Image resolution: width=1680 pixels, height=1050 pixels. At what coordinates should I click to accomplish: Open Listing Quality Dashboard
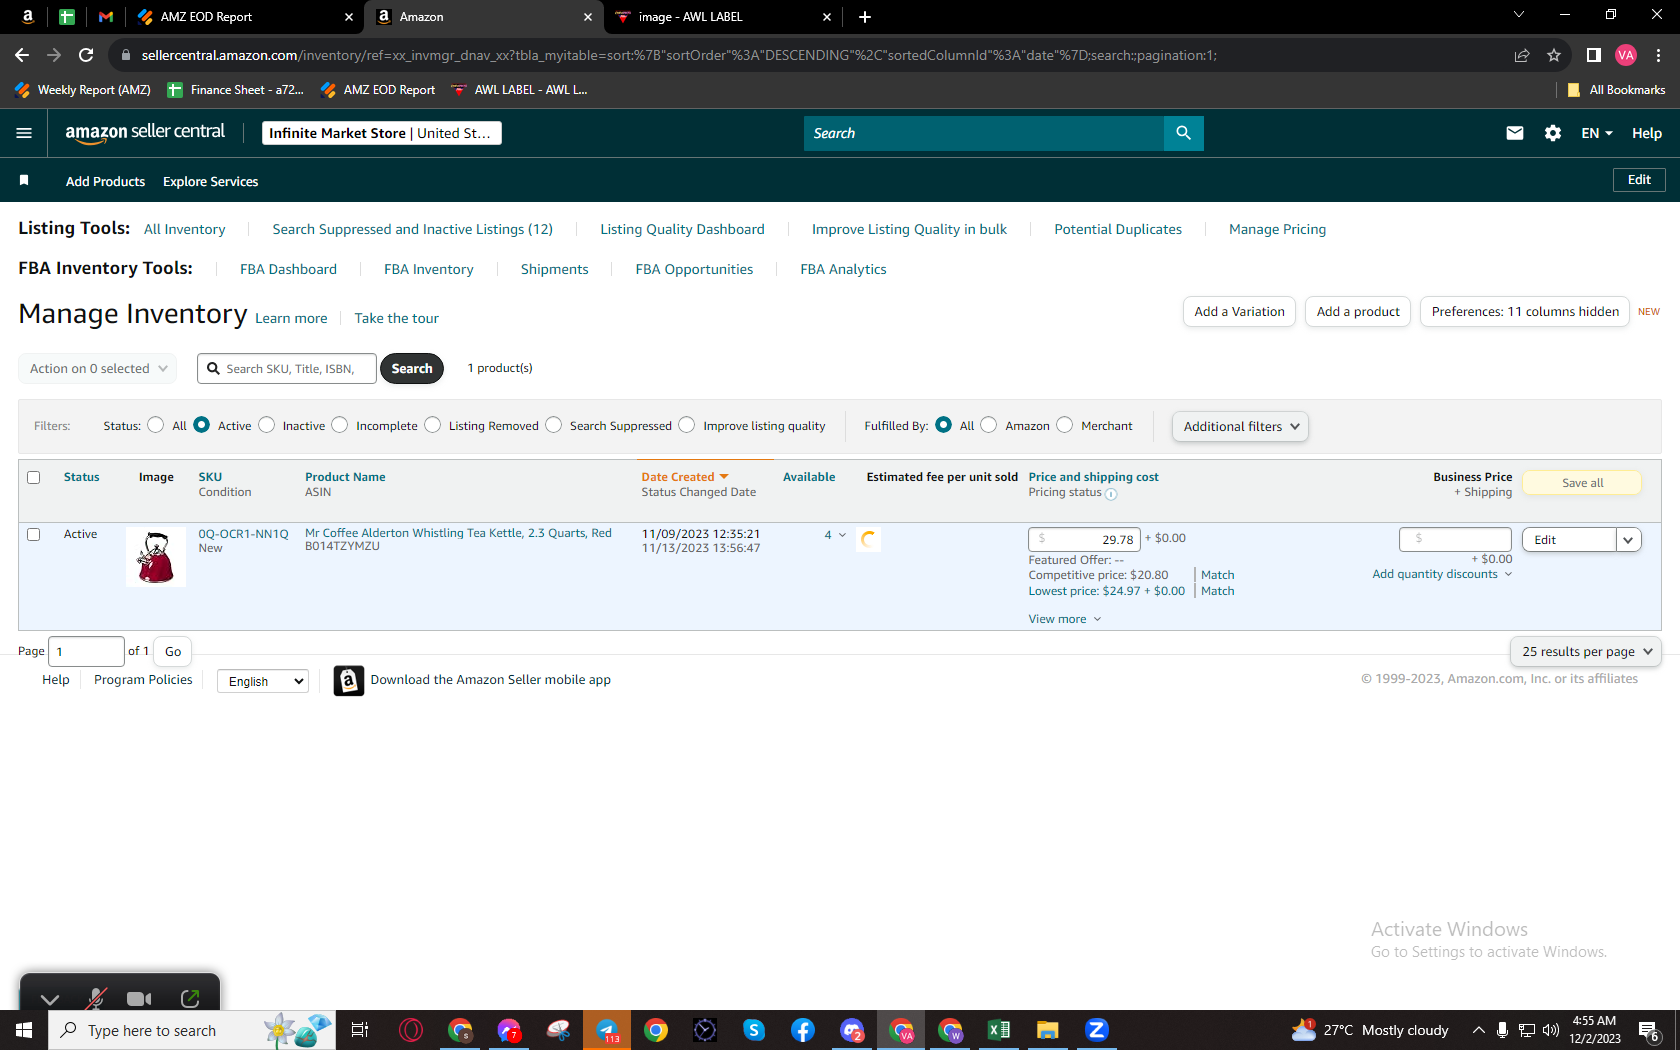(x=682, y=229)
